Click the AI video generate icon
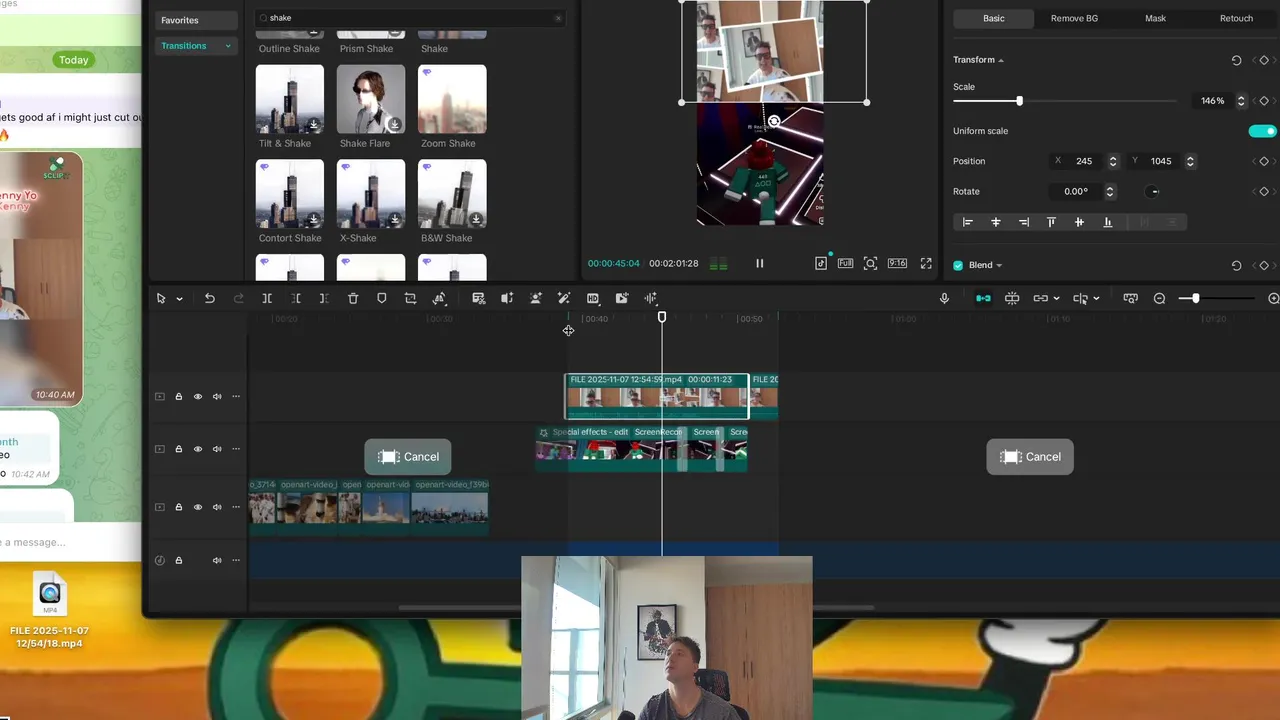The width and height of the screenshot is (1280, 720). [x=622, y=298]
